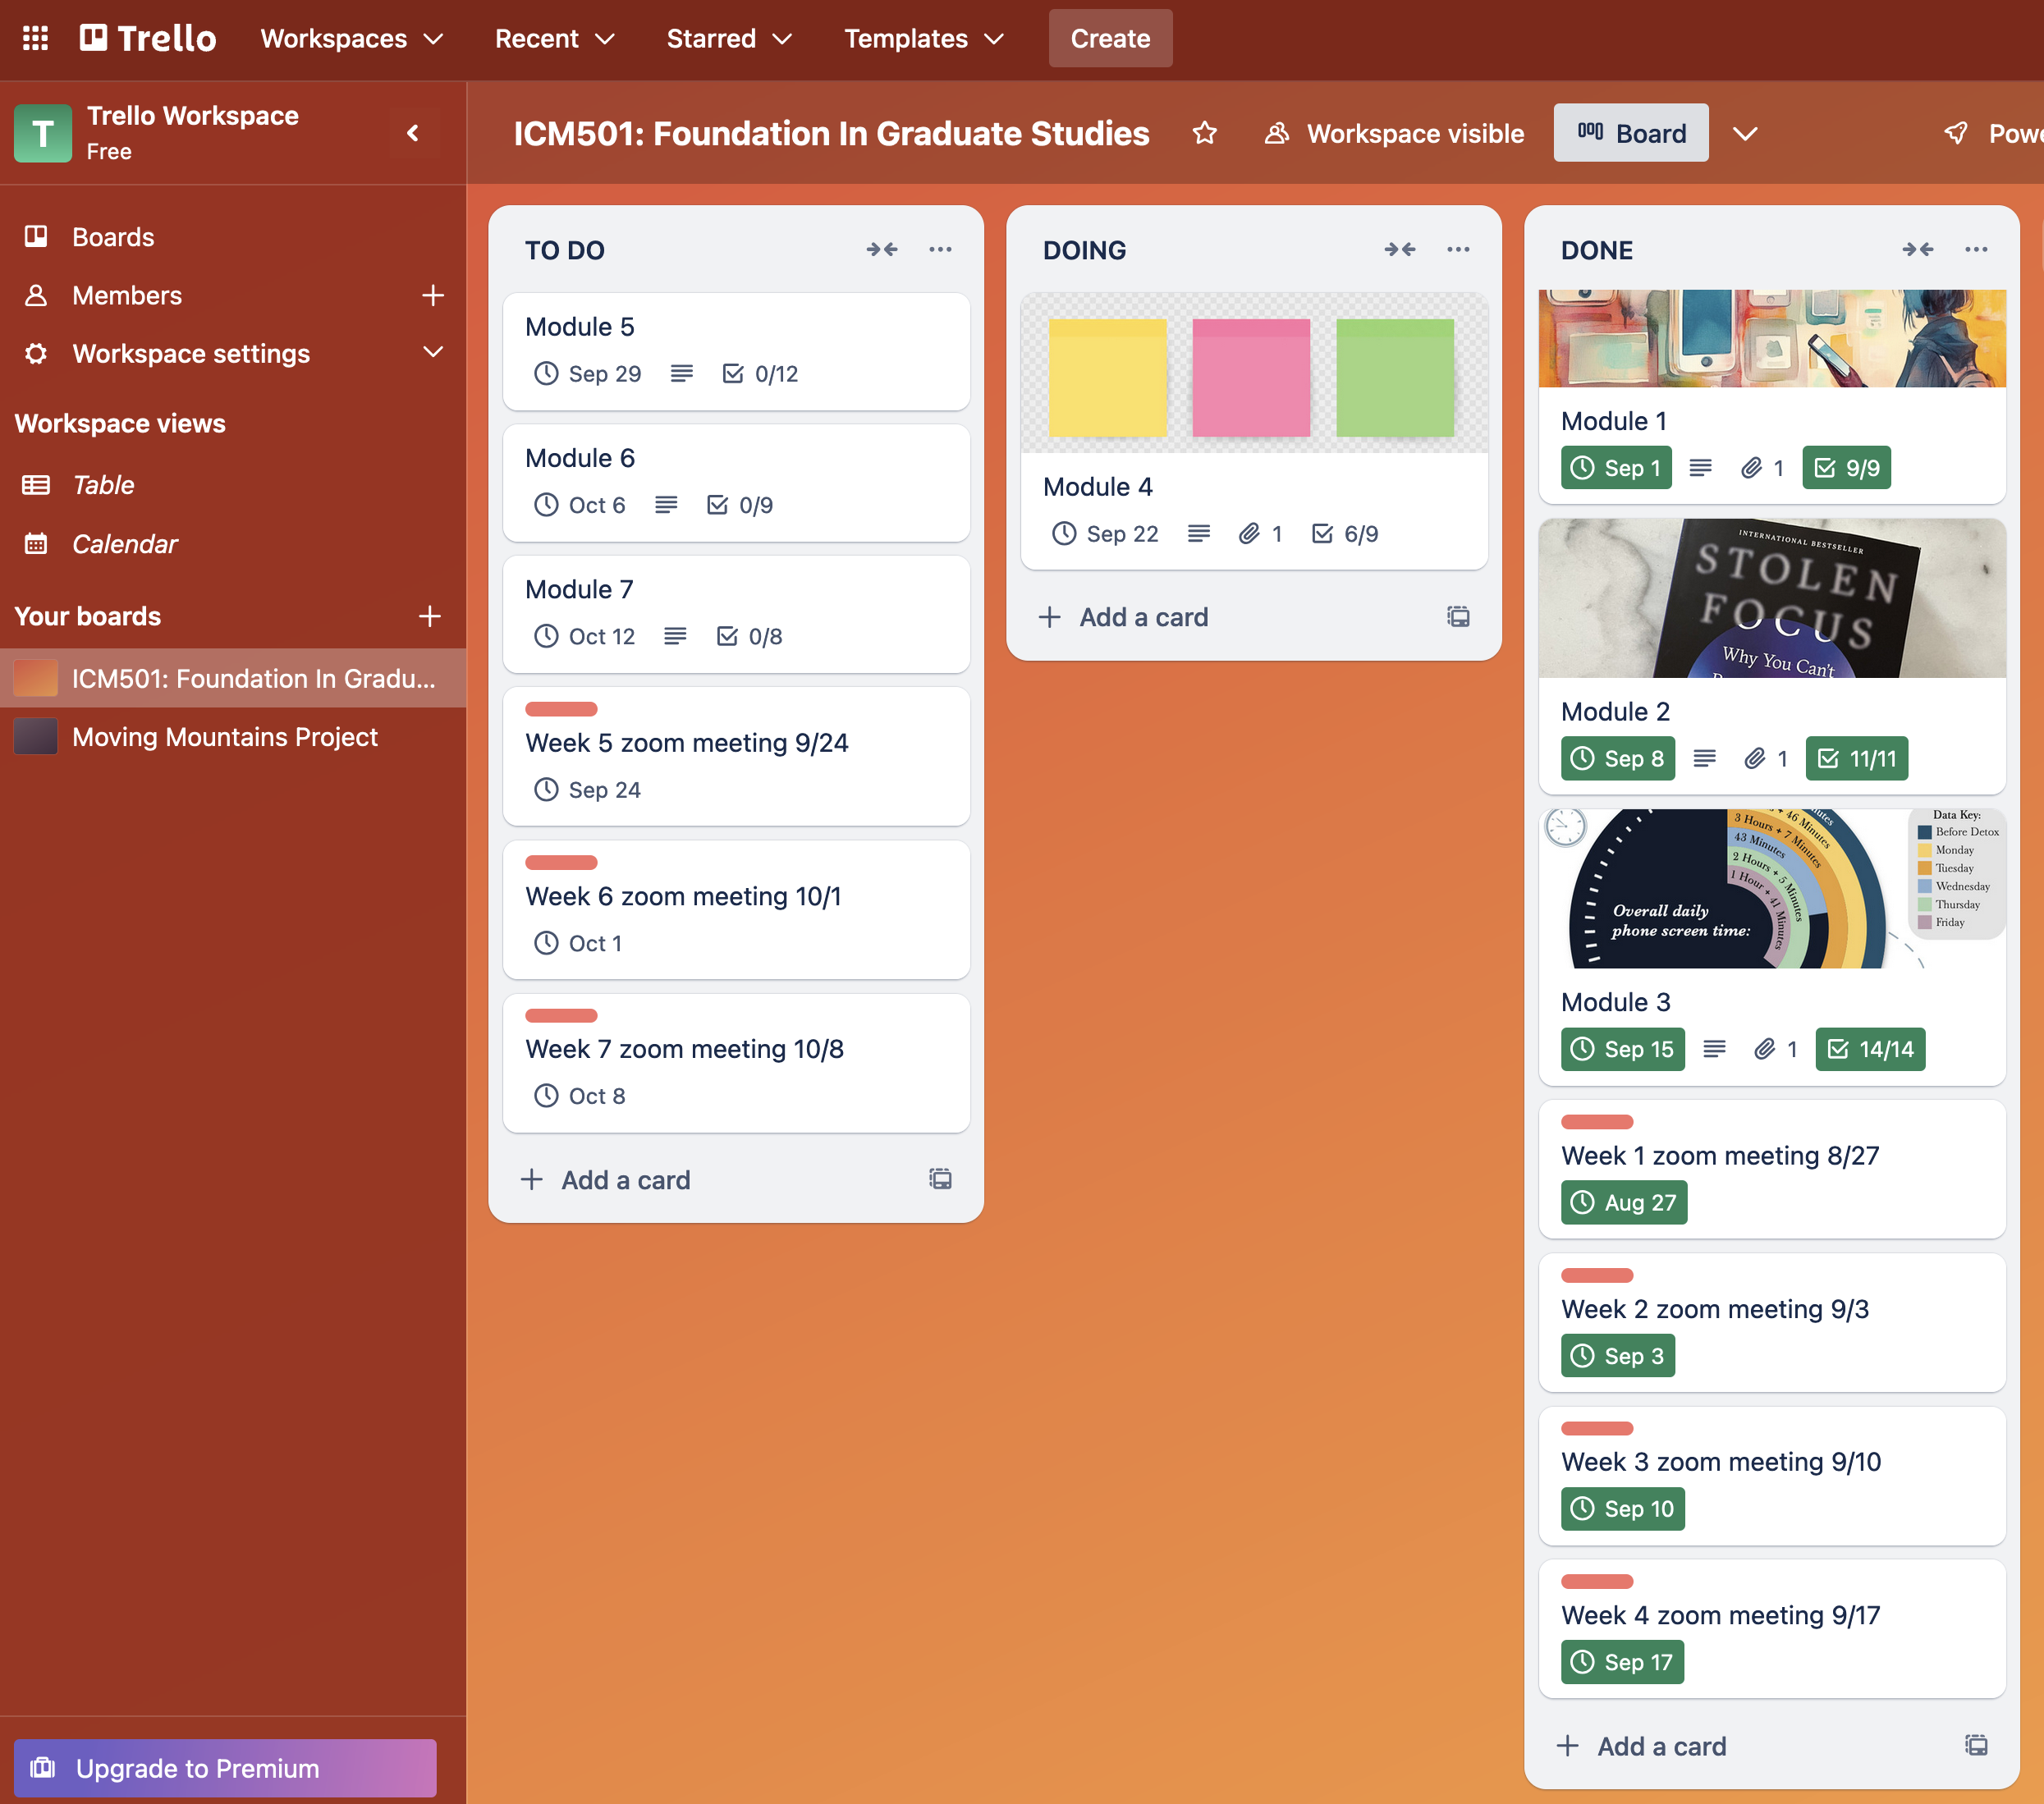
Task: Toggle Aug 27 due date on Week 1 meeting
Action: tap(1623, 1202)
